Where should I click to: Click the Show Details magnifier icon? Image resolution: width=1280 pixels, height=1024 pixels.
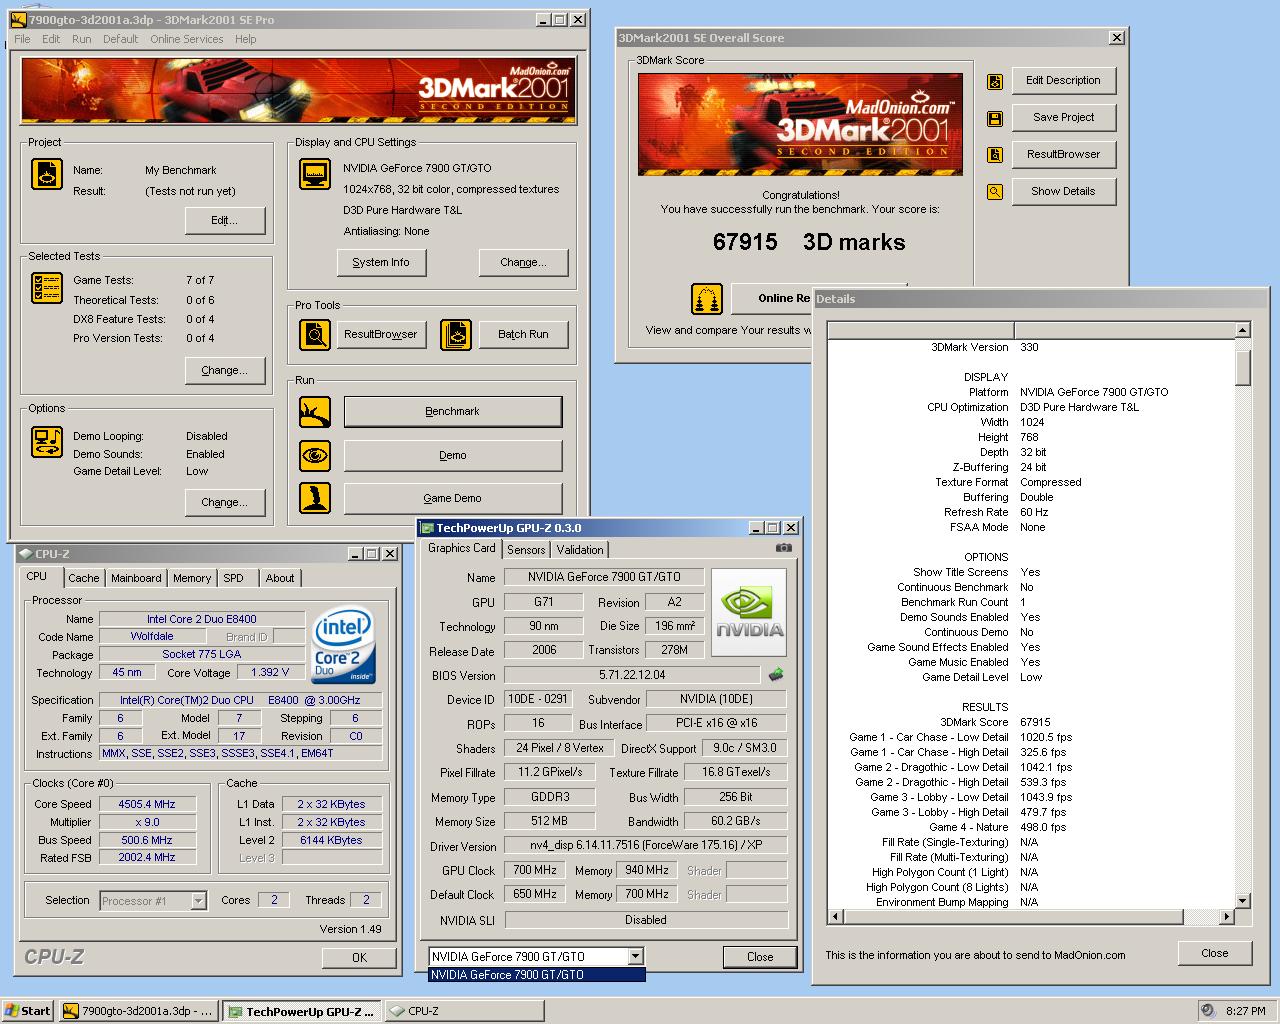click(x=995, y=192)
